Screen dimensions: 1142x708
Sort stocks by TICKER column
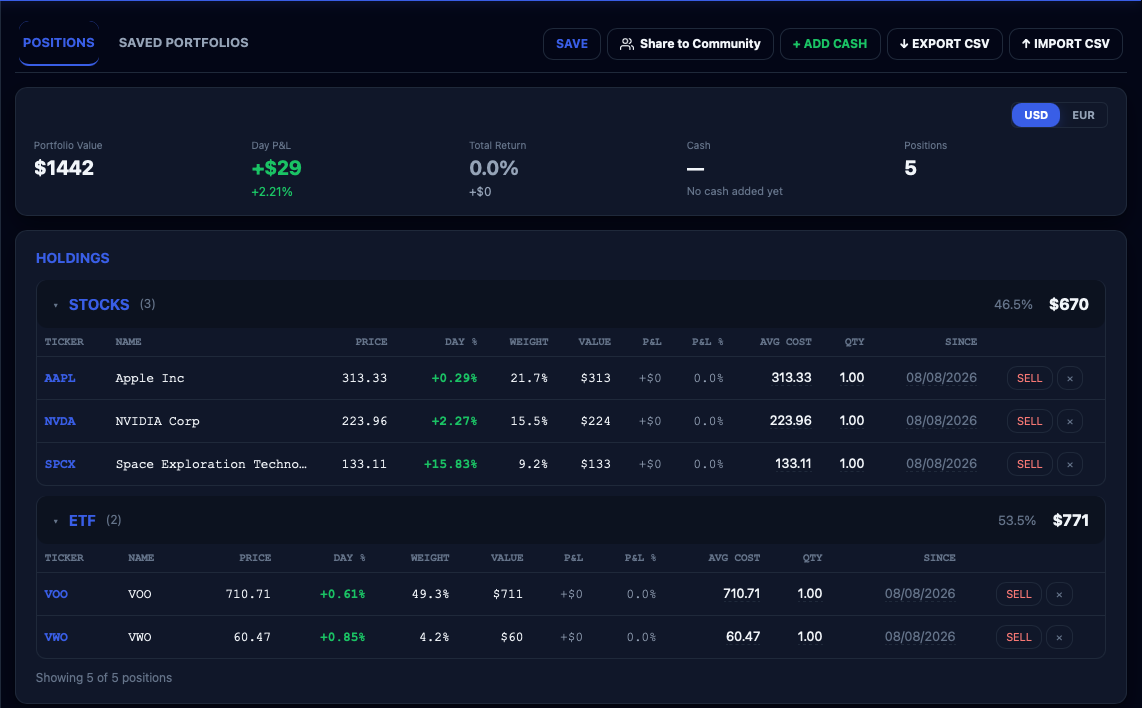[x=64, y=342]
